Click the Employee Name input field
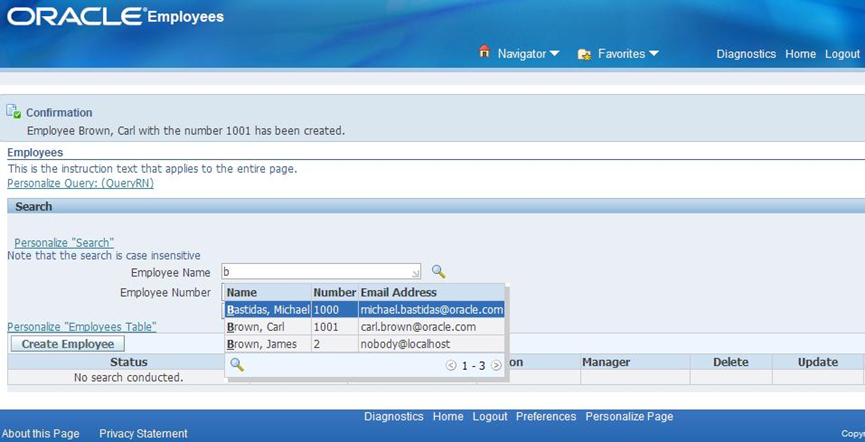865x442 pixels. coord(321,271)
